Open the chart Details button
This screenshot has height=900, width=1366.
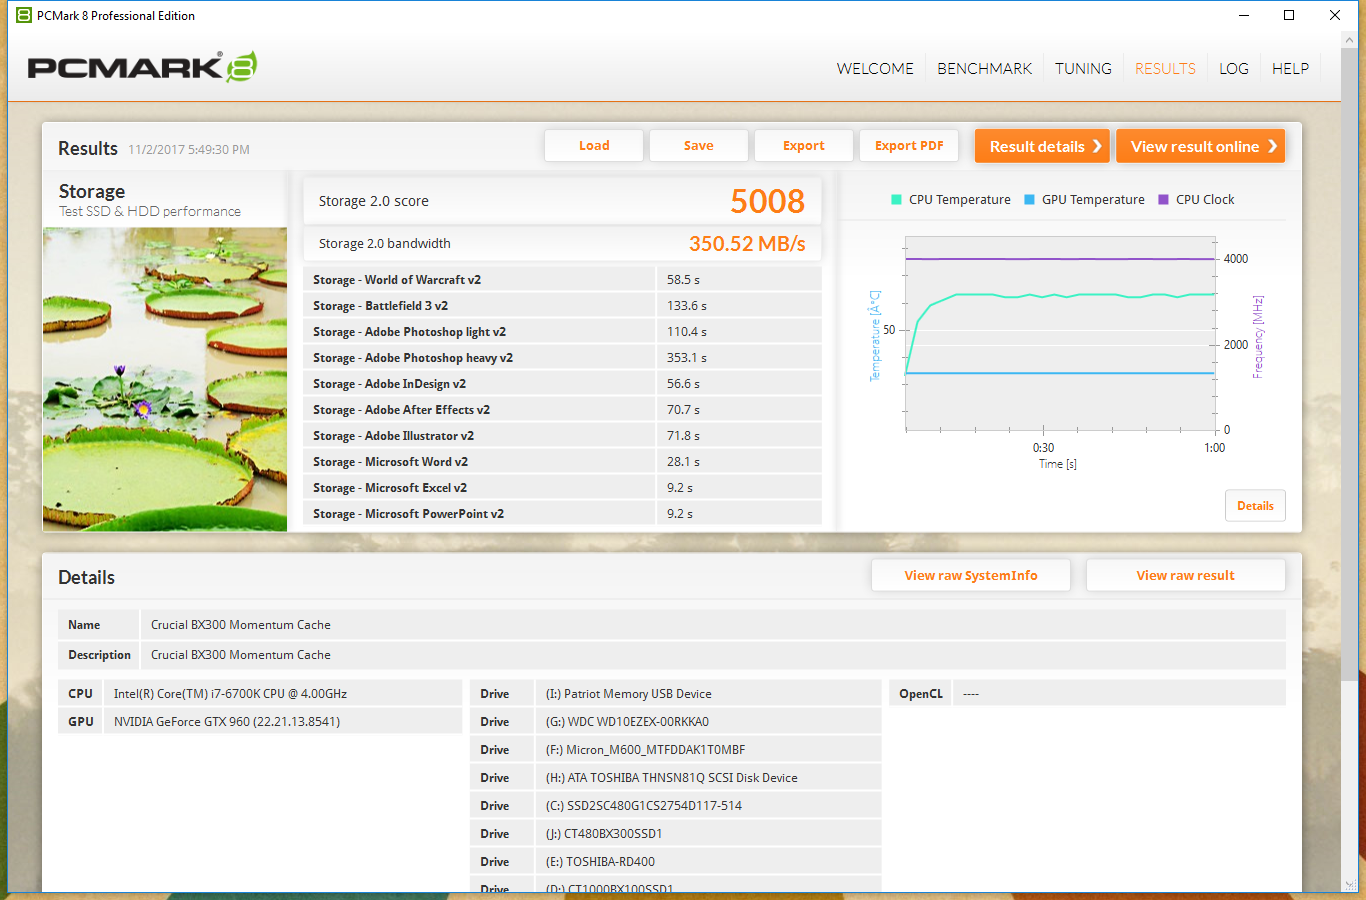point(1255,506)
